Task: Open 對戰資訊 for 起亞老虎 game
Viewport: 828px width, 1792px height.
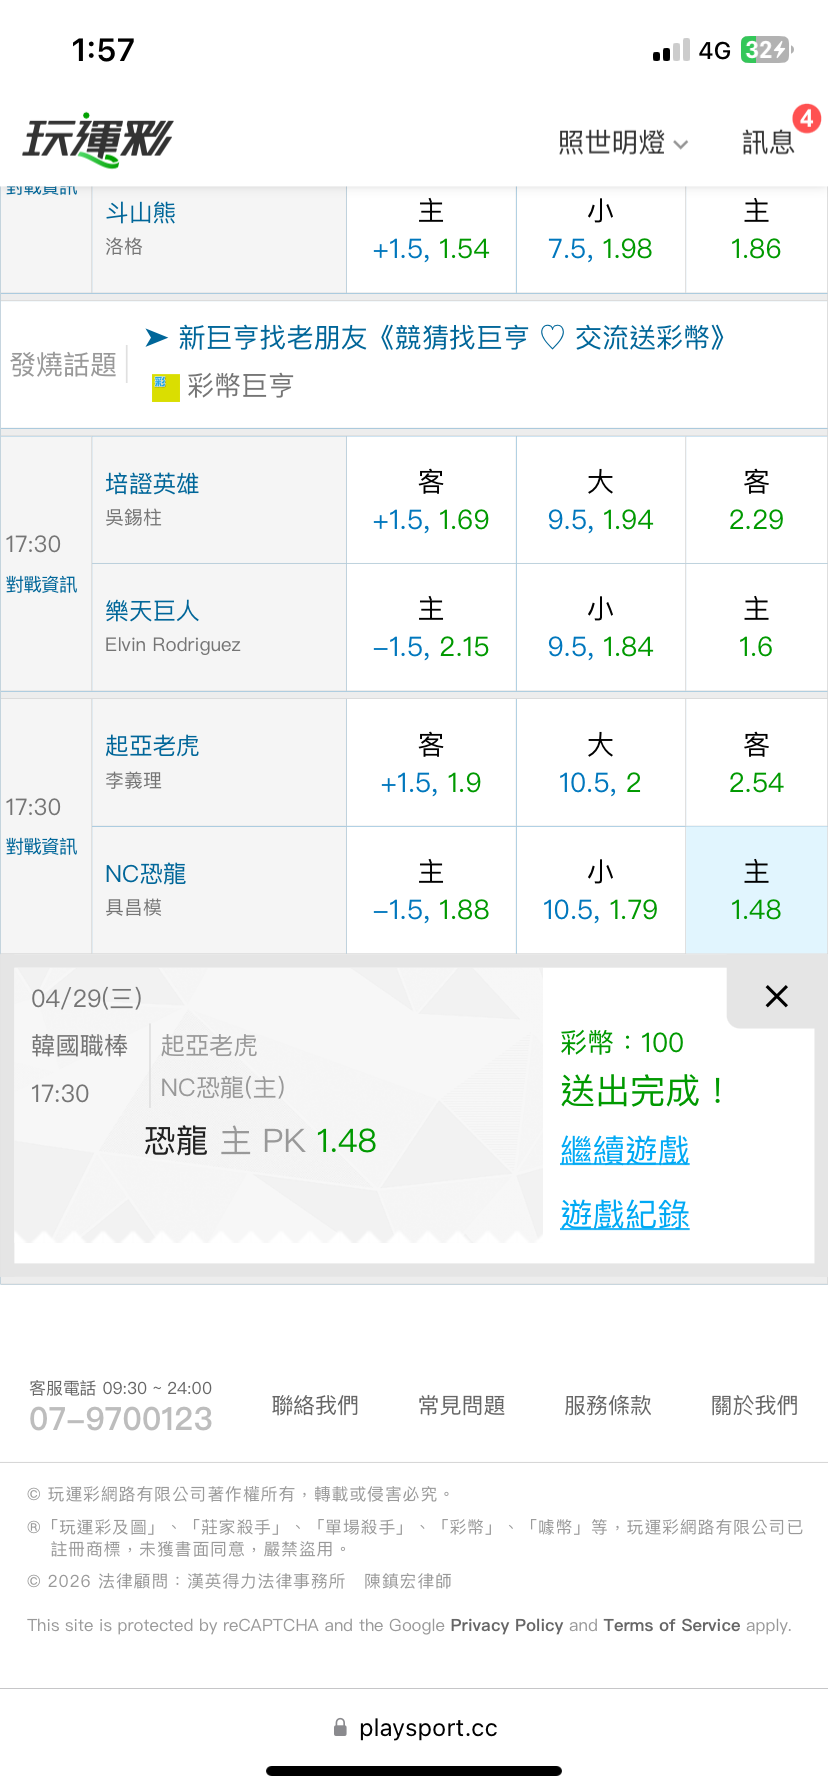Action: pyautogui.click(x=42, y=847)
